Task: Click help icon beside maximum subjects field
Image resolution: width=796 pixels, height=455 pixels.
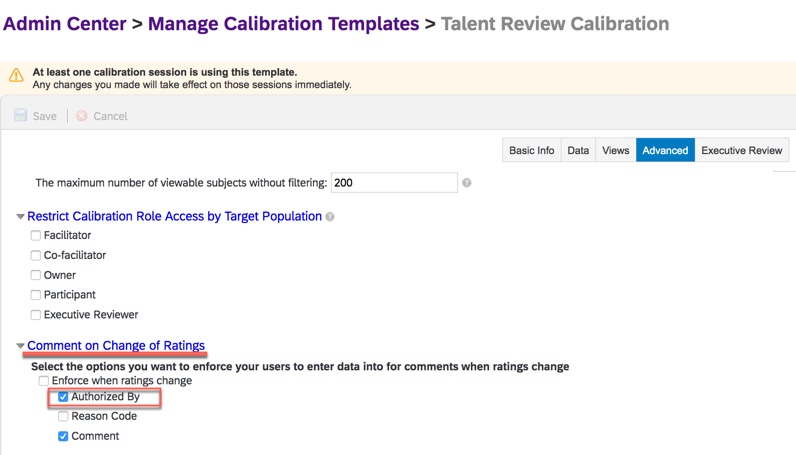Action: tap(467, 183)
